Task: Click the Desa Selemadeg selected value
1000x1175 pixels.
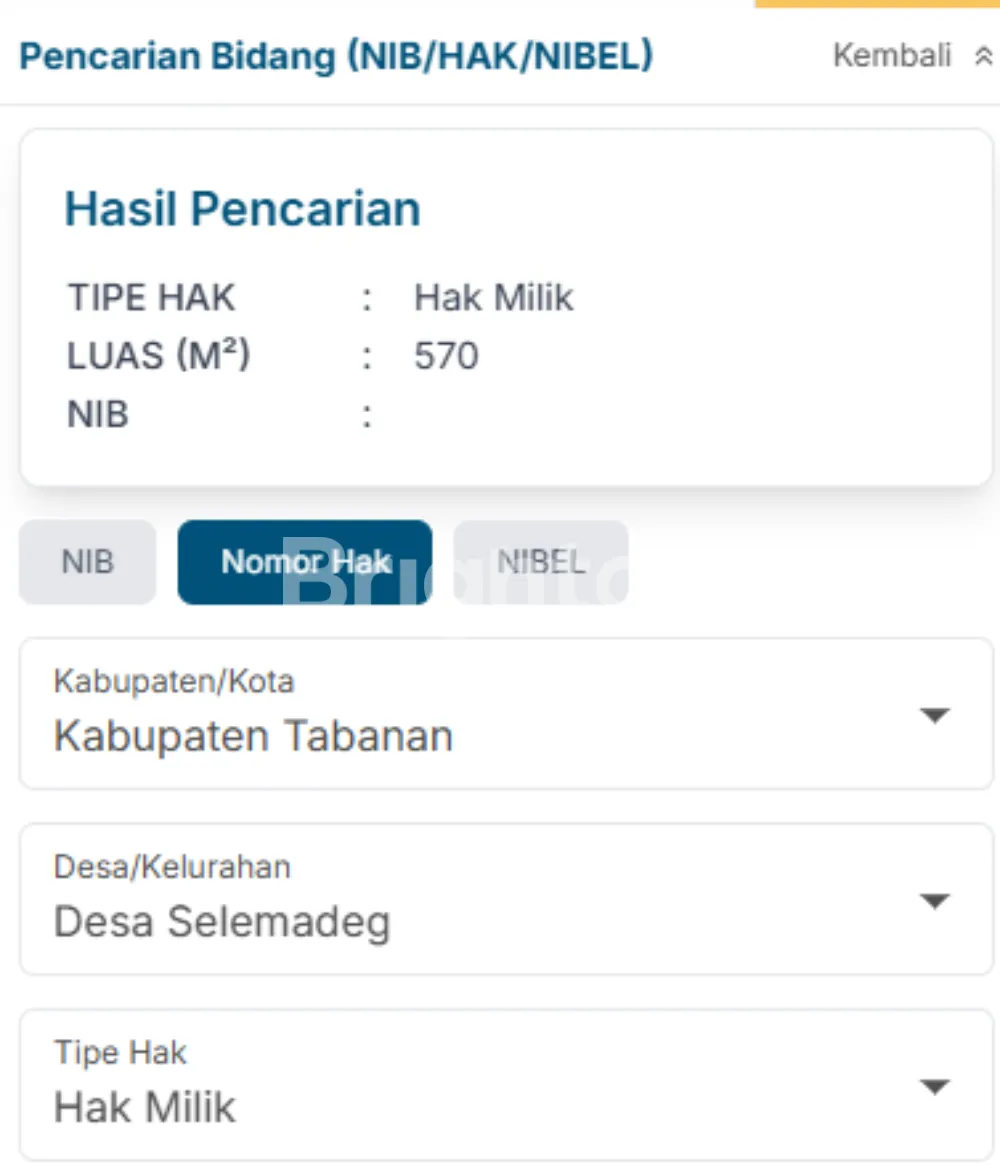Action: click(x=222, y=922)
